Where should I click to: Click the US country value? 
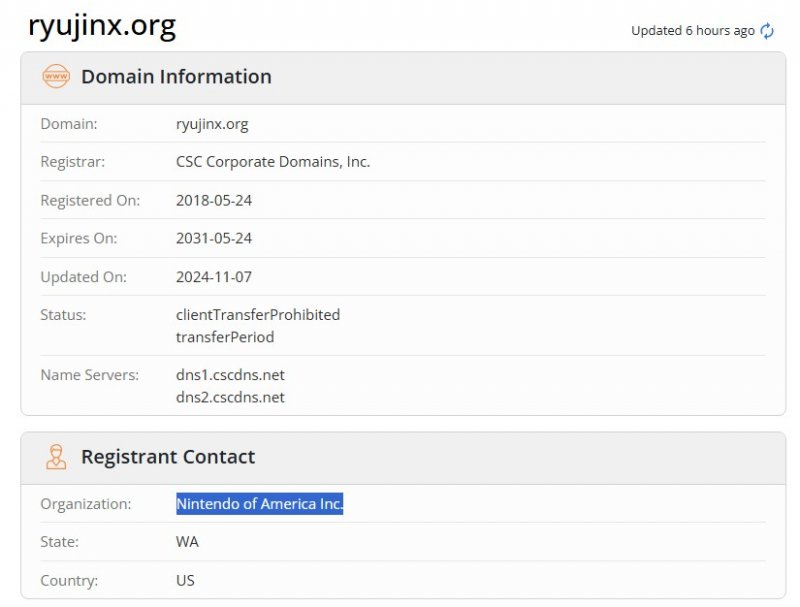(x=185, y=580)
